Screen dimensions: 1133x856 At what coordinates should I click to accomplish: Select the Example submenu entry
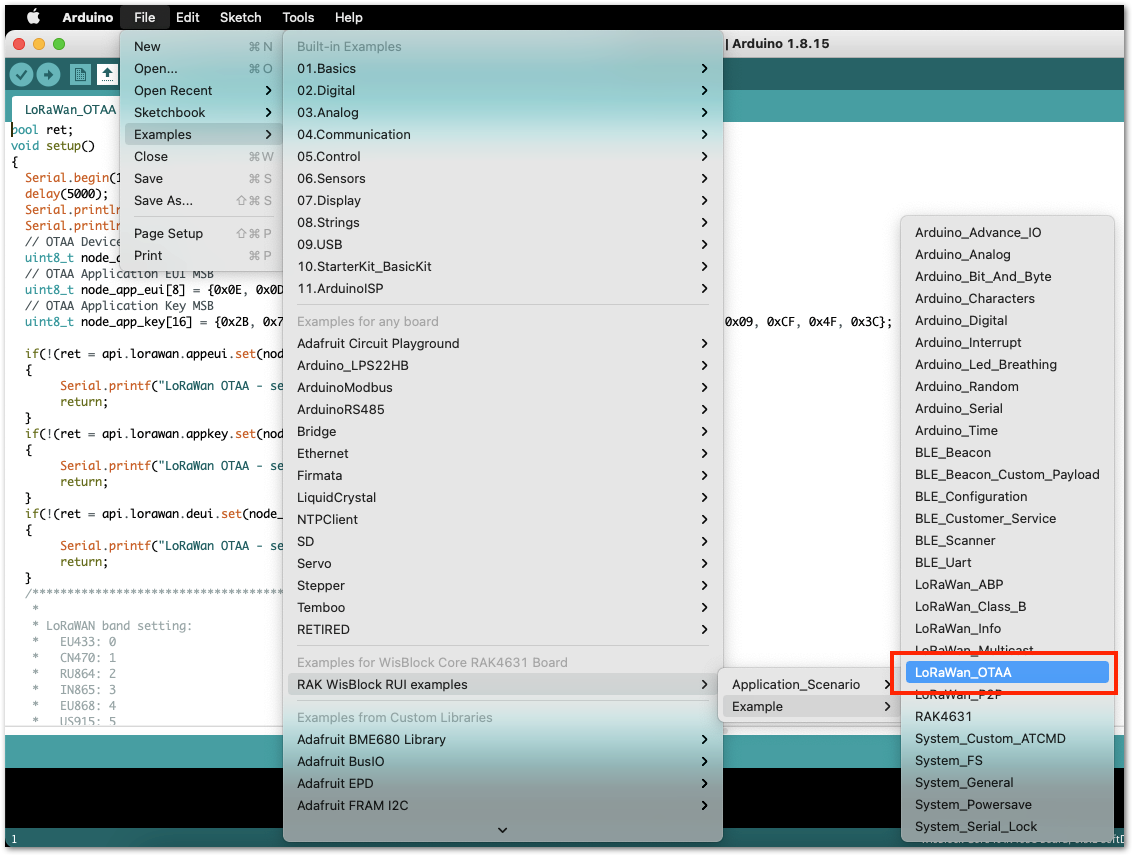809,706
